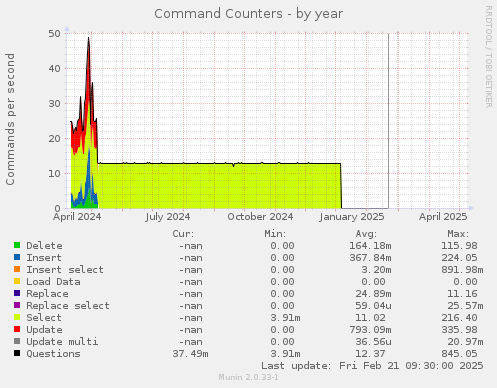Click the 10 y-axis tick label
The image size is (497, 388).
click(54, 173)
